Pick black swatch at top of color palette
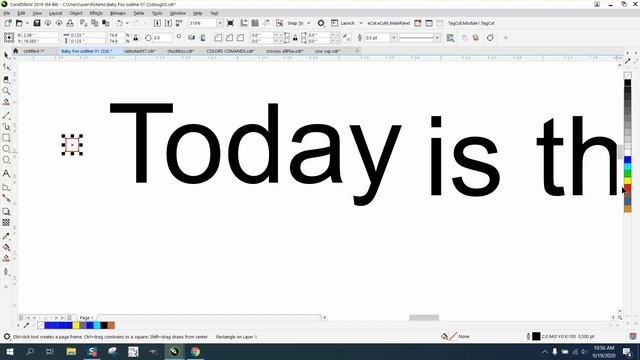Viewport: 640px width, 360px height. tap(628, 83)
